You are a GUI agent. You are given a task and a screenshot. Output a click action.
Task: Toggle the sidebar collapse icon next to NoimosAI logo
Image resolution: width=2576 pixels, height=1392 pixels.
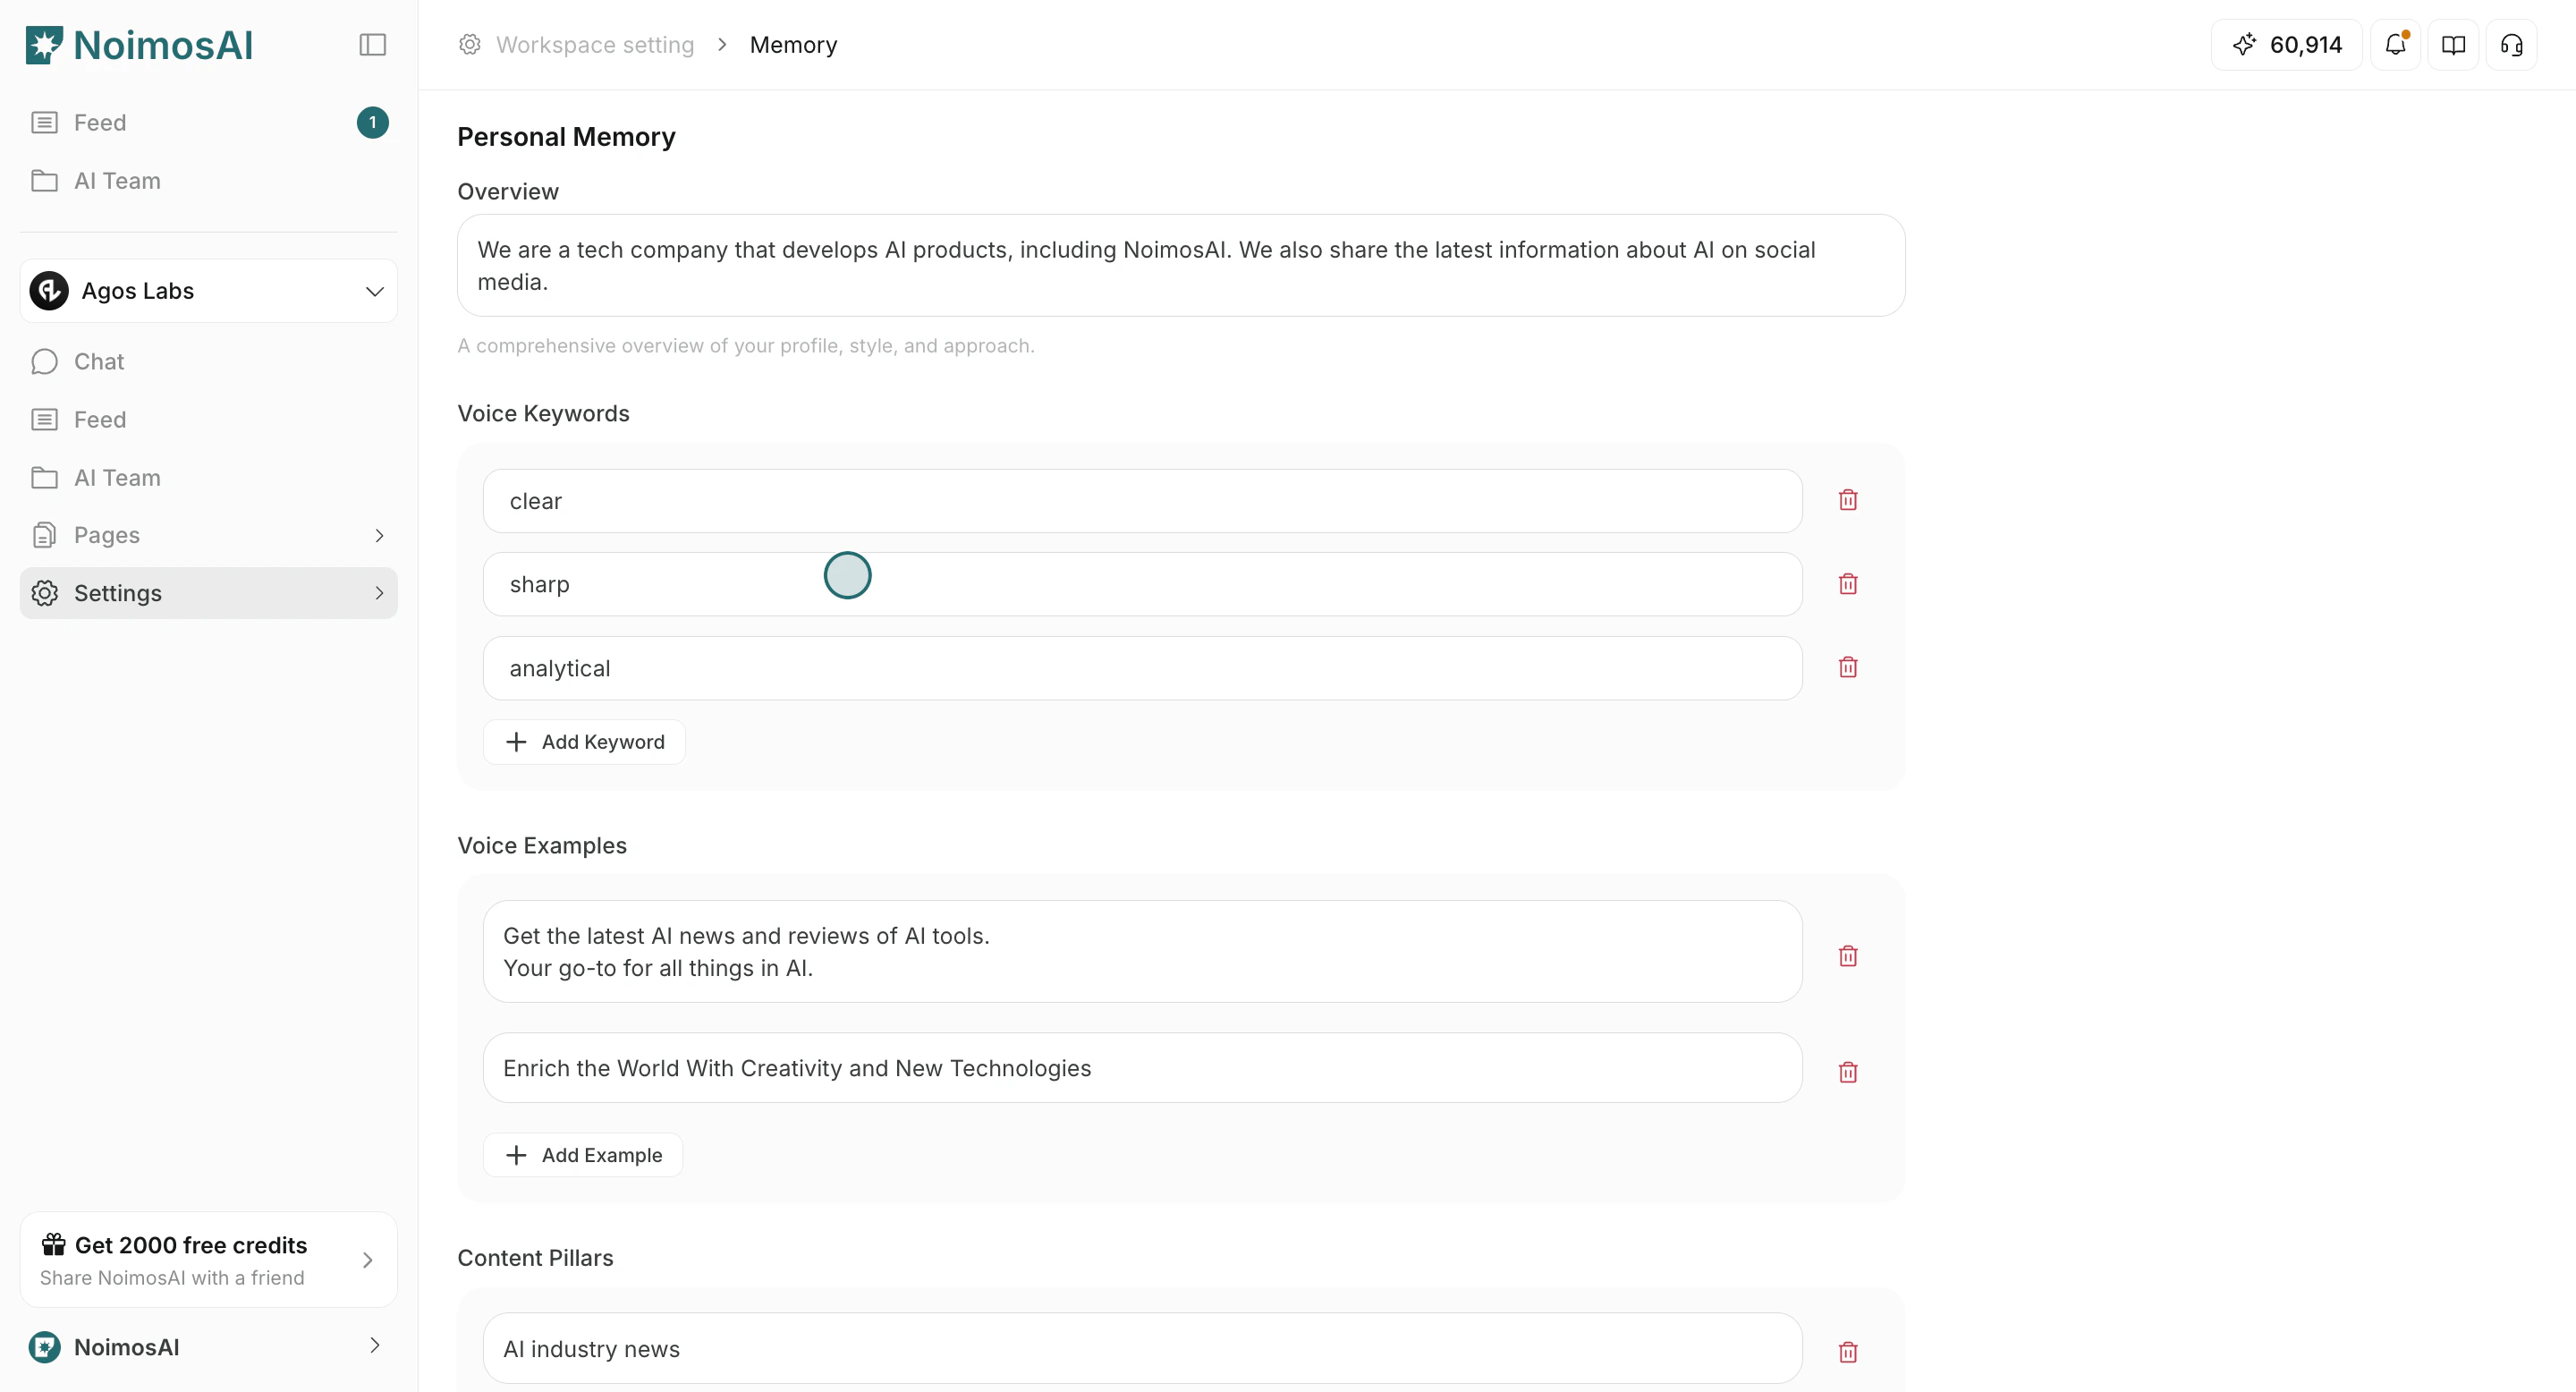tap(372, 44)
